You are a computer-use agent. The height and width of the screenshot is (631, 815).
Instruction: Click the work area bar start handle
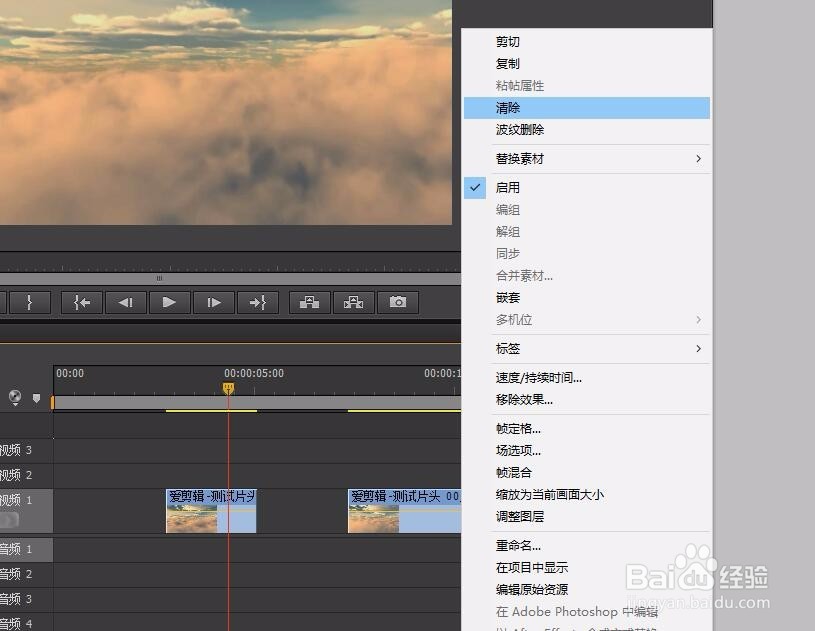52,402
